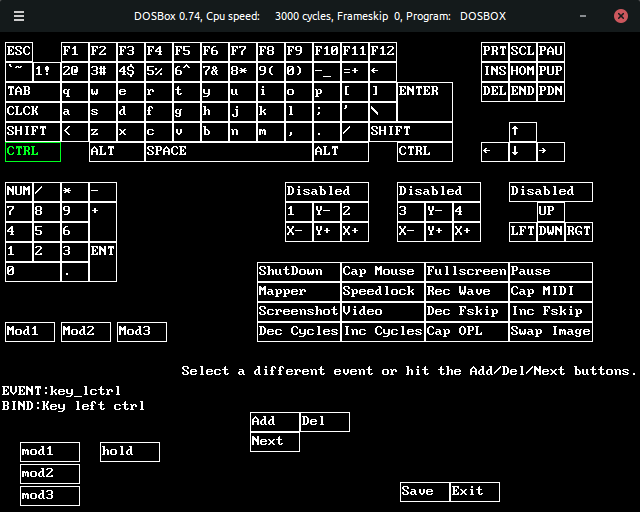Select the SCL scroll lock key
This screenshot has height=512, width=640.
[523, 52]
